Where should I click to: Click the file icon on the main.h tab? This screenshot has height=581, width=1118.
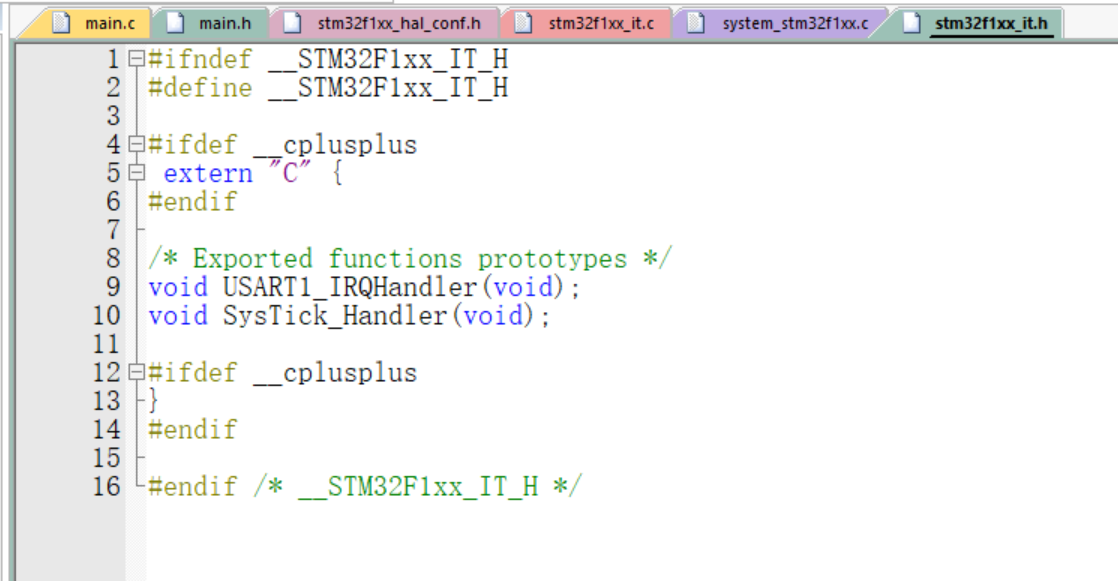pyautogui.click(x=175, y=23)
